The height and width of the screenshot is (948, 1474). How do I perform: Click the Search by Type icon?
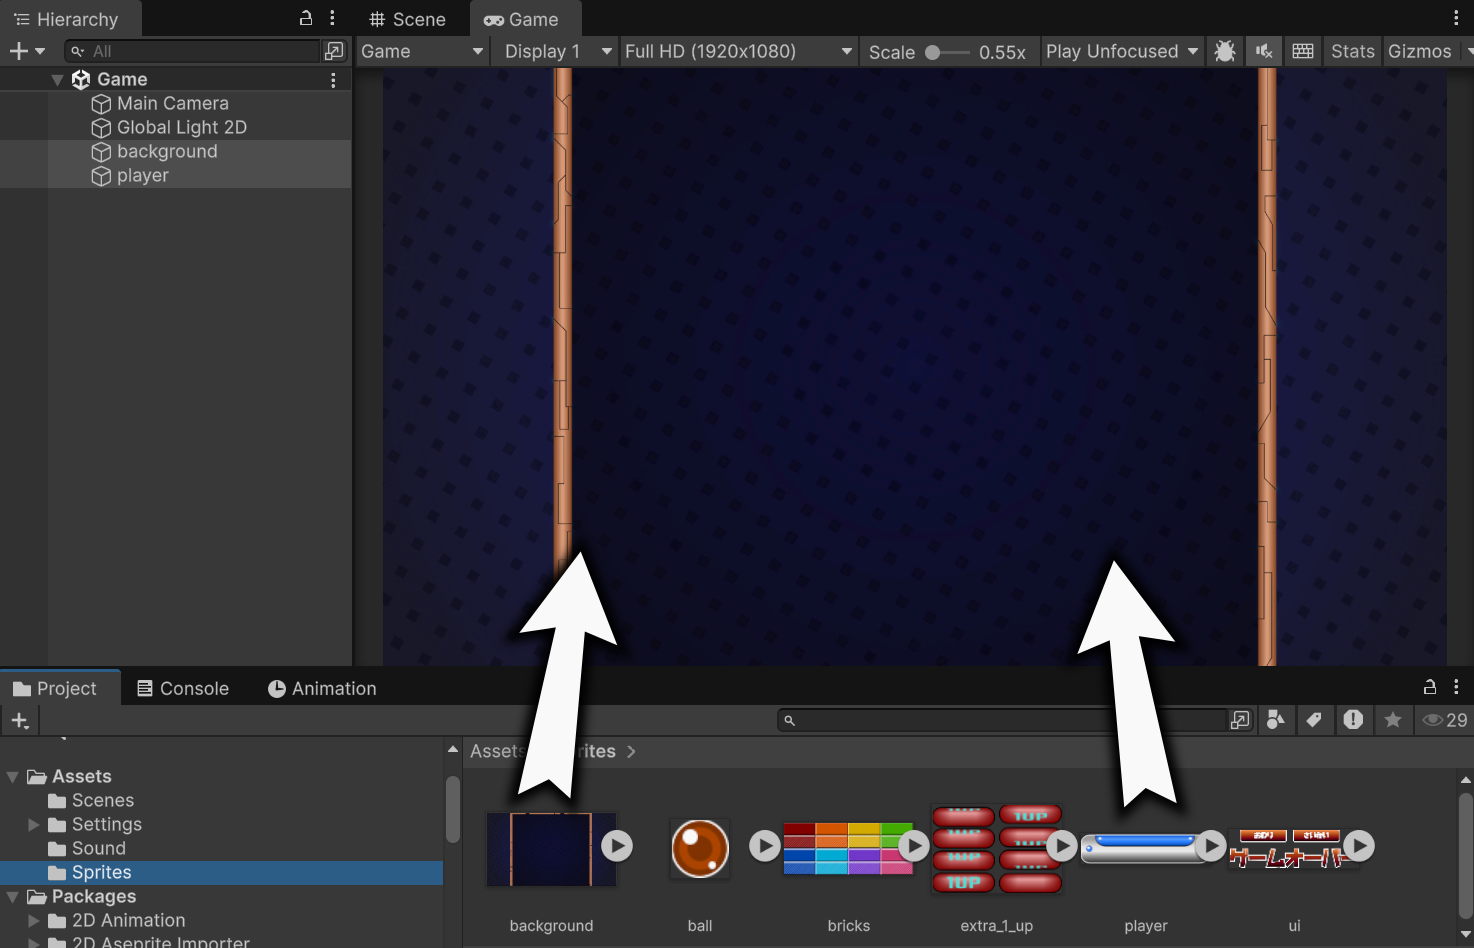[x=1276, y=720]
